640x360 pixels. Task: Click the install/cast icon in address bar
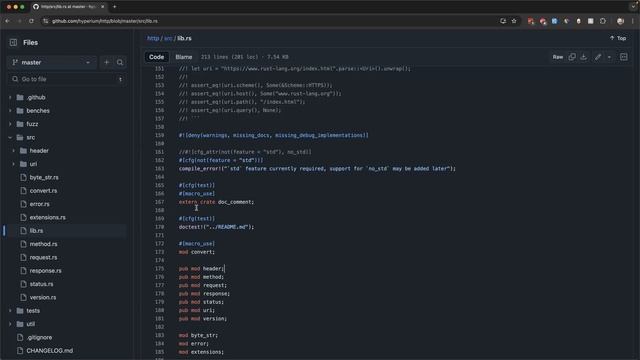click(x=503, y=21)
